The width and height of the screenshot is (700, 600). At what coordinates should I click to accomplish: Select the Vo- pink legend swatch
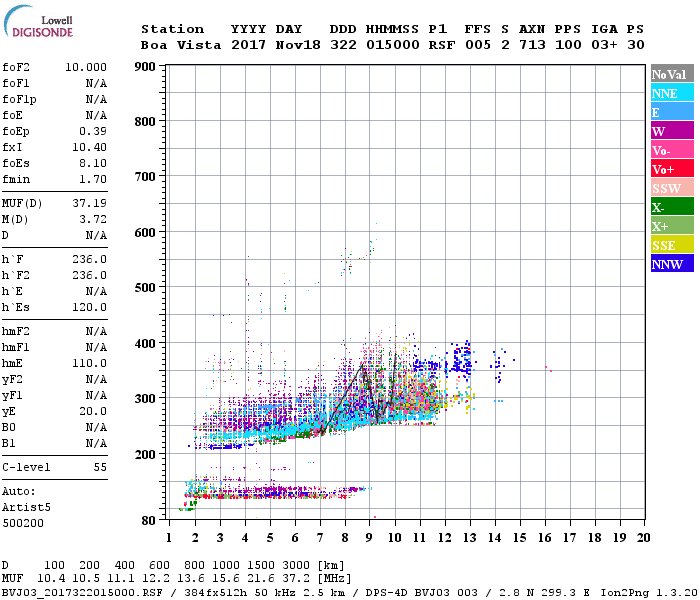pos(672,150)
